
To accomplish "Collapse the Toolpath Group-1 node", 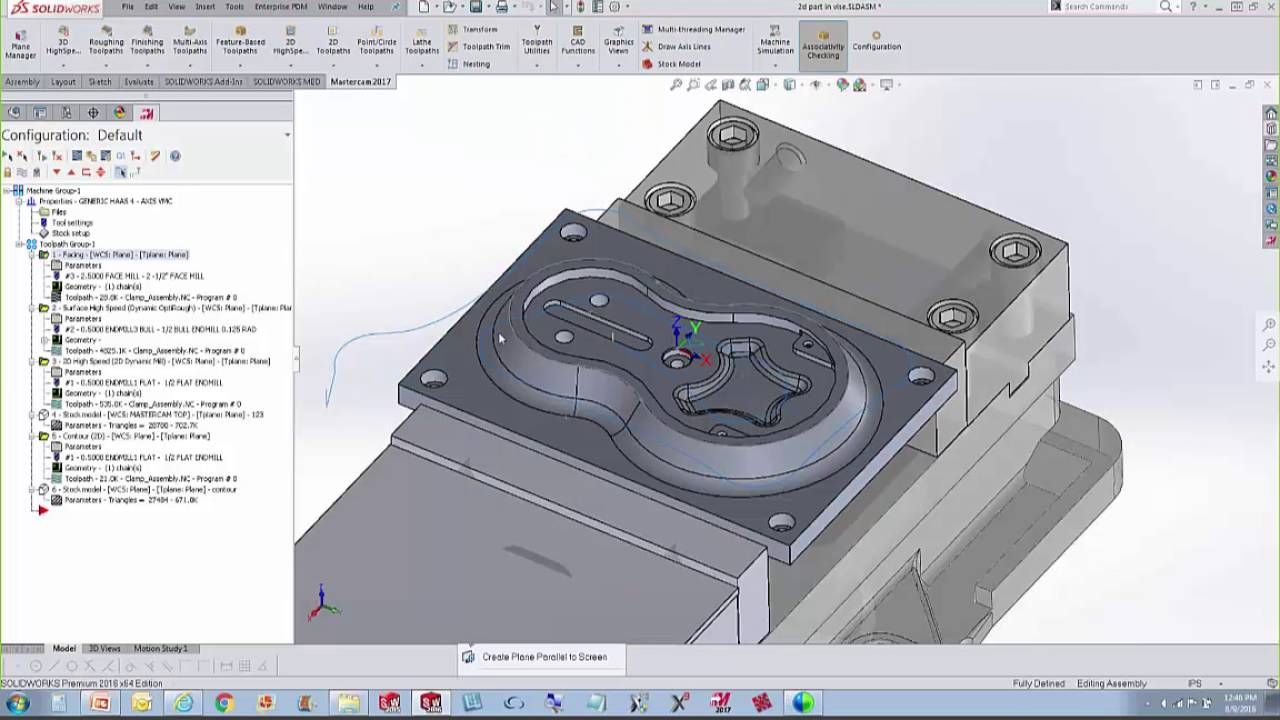I will tap(19, 244).
